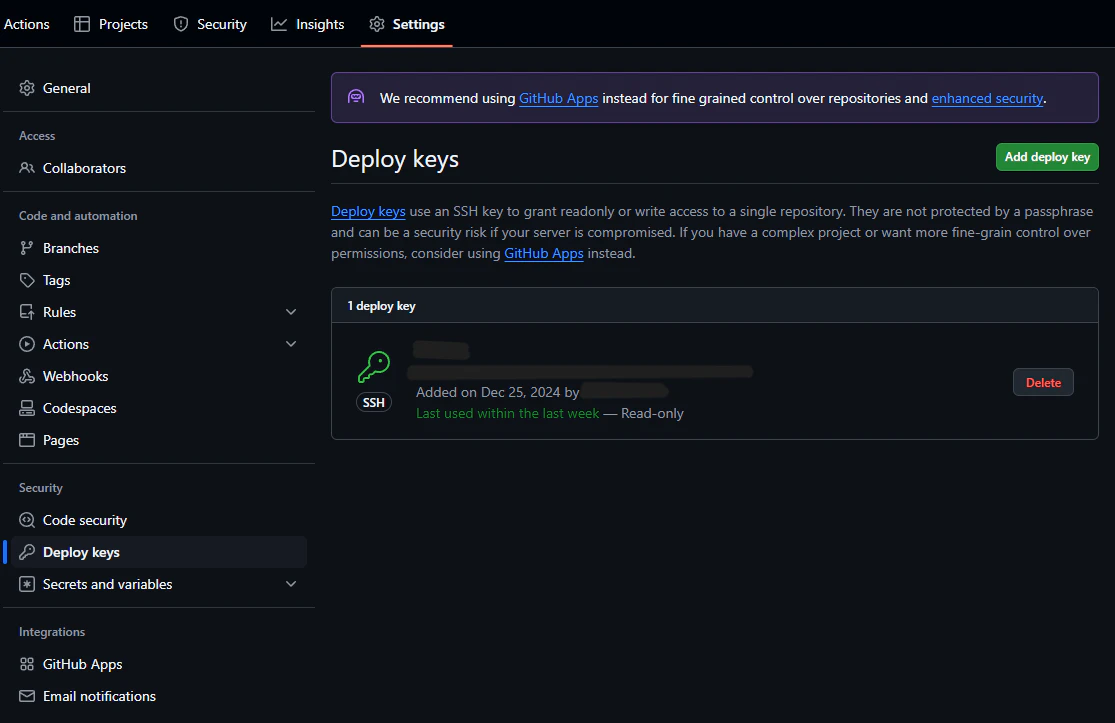The width and height of the screenshot is (1115, 723).
Task: Expand the Rules submenu chevron
Action: click(291, 312)
